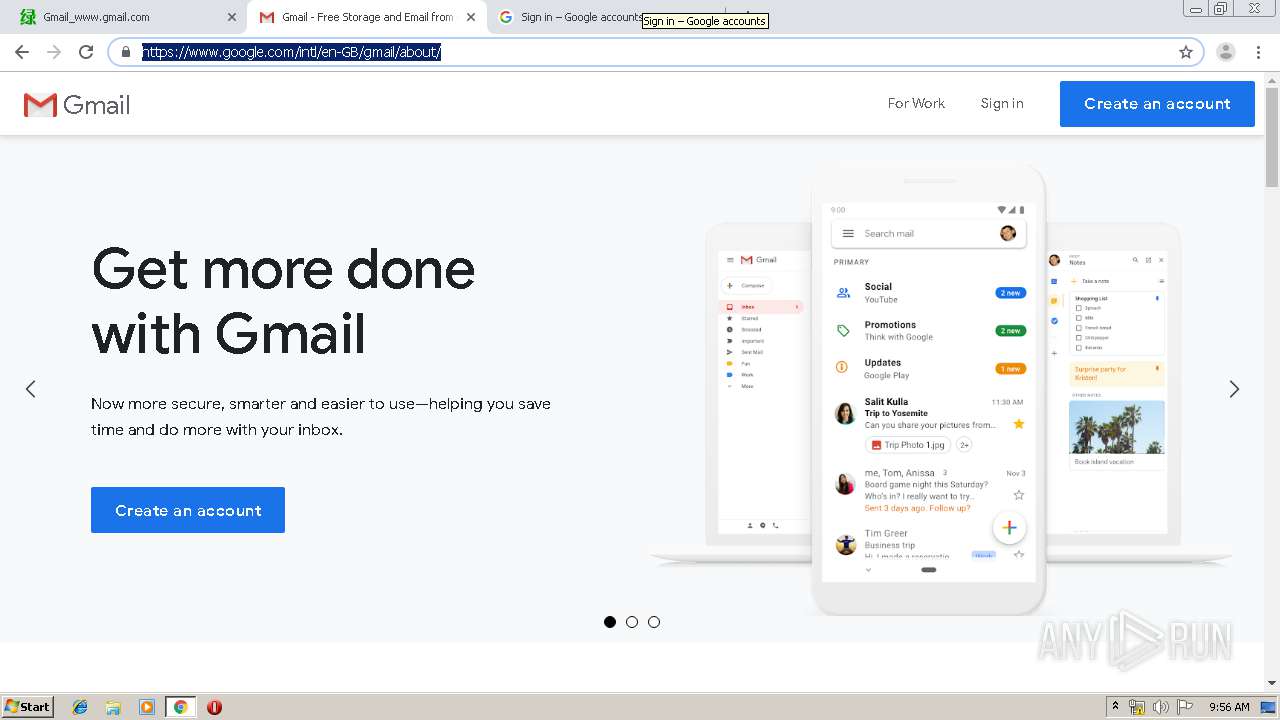Select the Gmail Free Storage and Email tab
The height and width of the screenshot is (720, 1280).
367,17
